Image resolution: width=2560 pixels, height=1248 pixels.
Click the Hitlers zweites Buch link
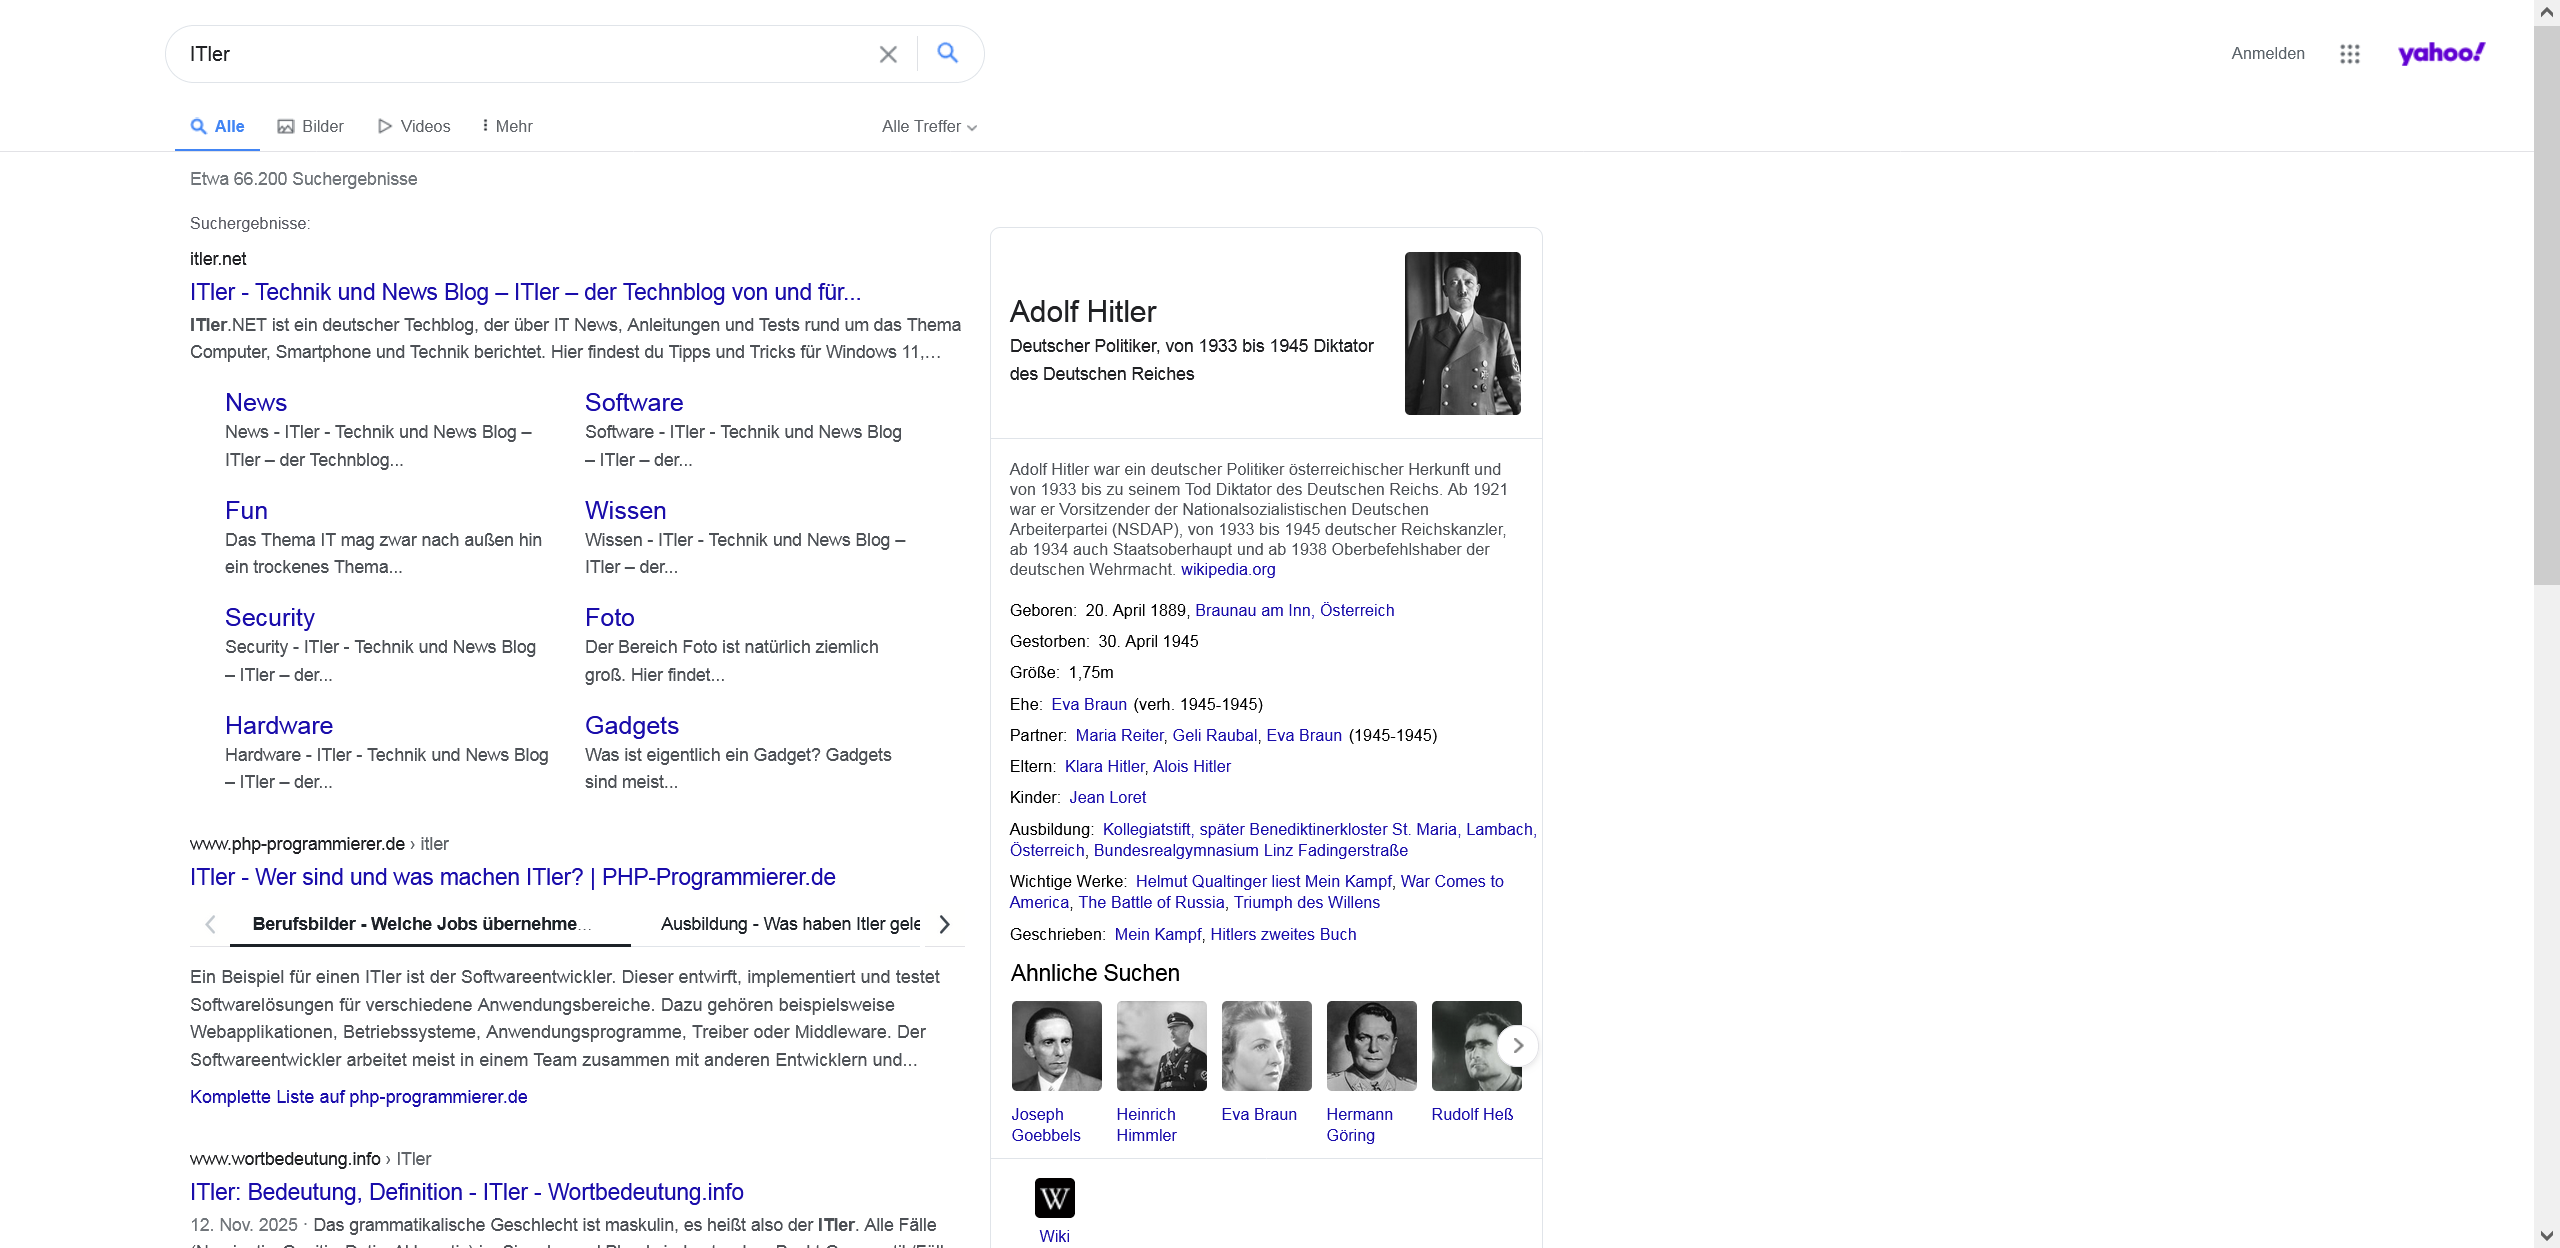pyautogui.click(x=1283, y=934)
